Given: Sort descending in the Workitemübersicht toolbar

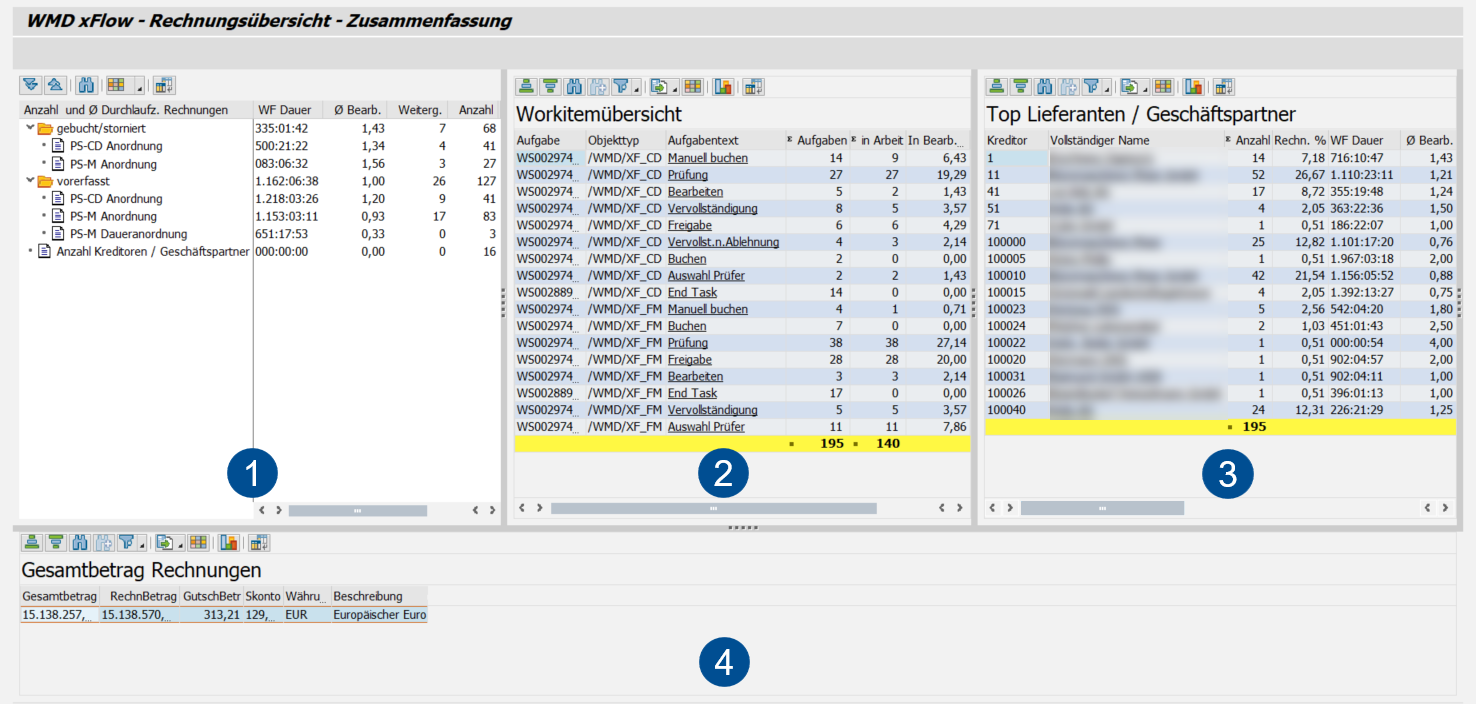Looking at the screenshot, I should click(551, 85).
